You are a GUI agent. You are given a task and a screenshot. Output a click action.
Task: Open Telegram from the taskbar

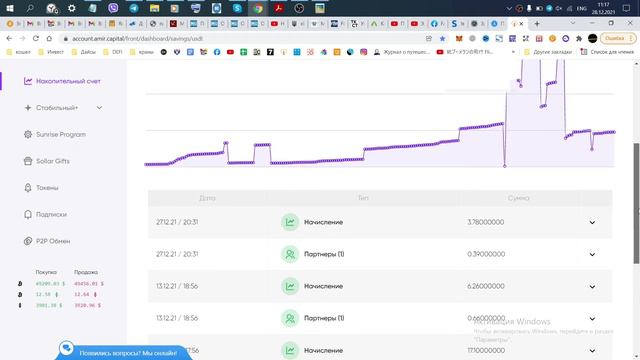click(133, 8)
